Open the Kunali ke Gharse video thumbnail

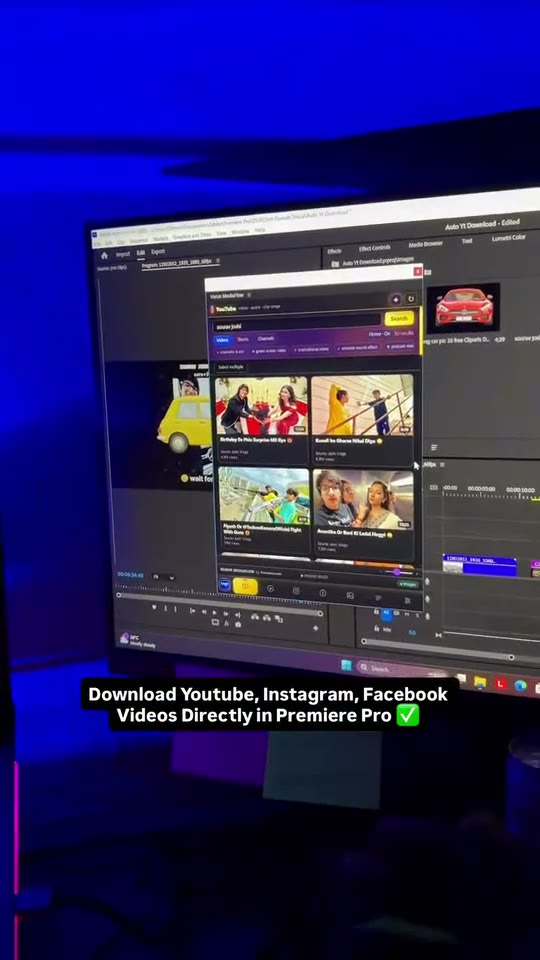[362, 405]
